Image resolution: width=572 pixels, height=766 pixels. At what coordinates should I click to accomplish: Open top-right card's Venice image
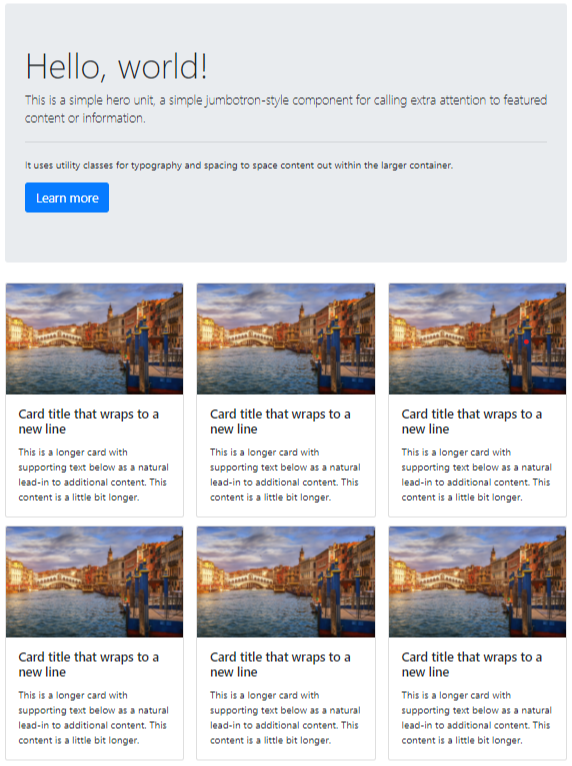[x=477, y=339]
